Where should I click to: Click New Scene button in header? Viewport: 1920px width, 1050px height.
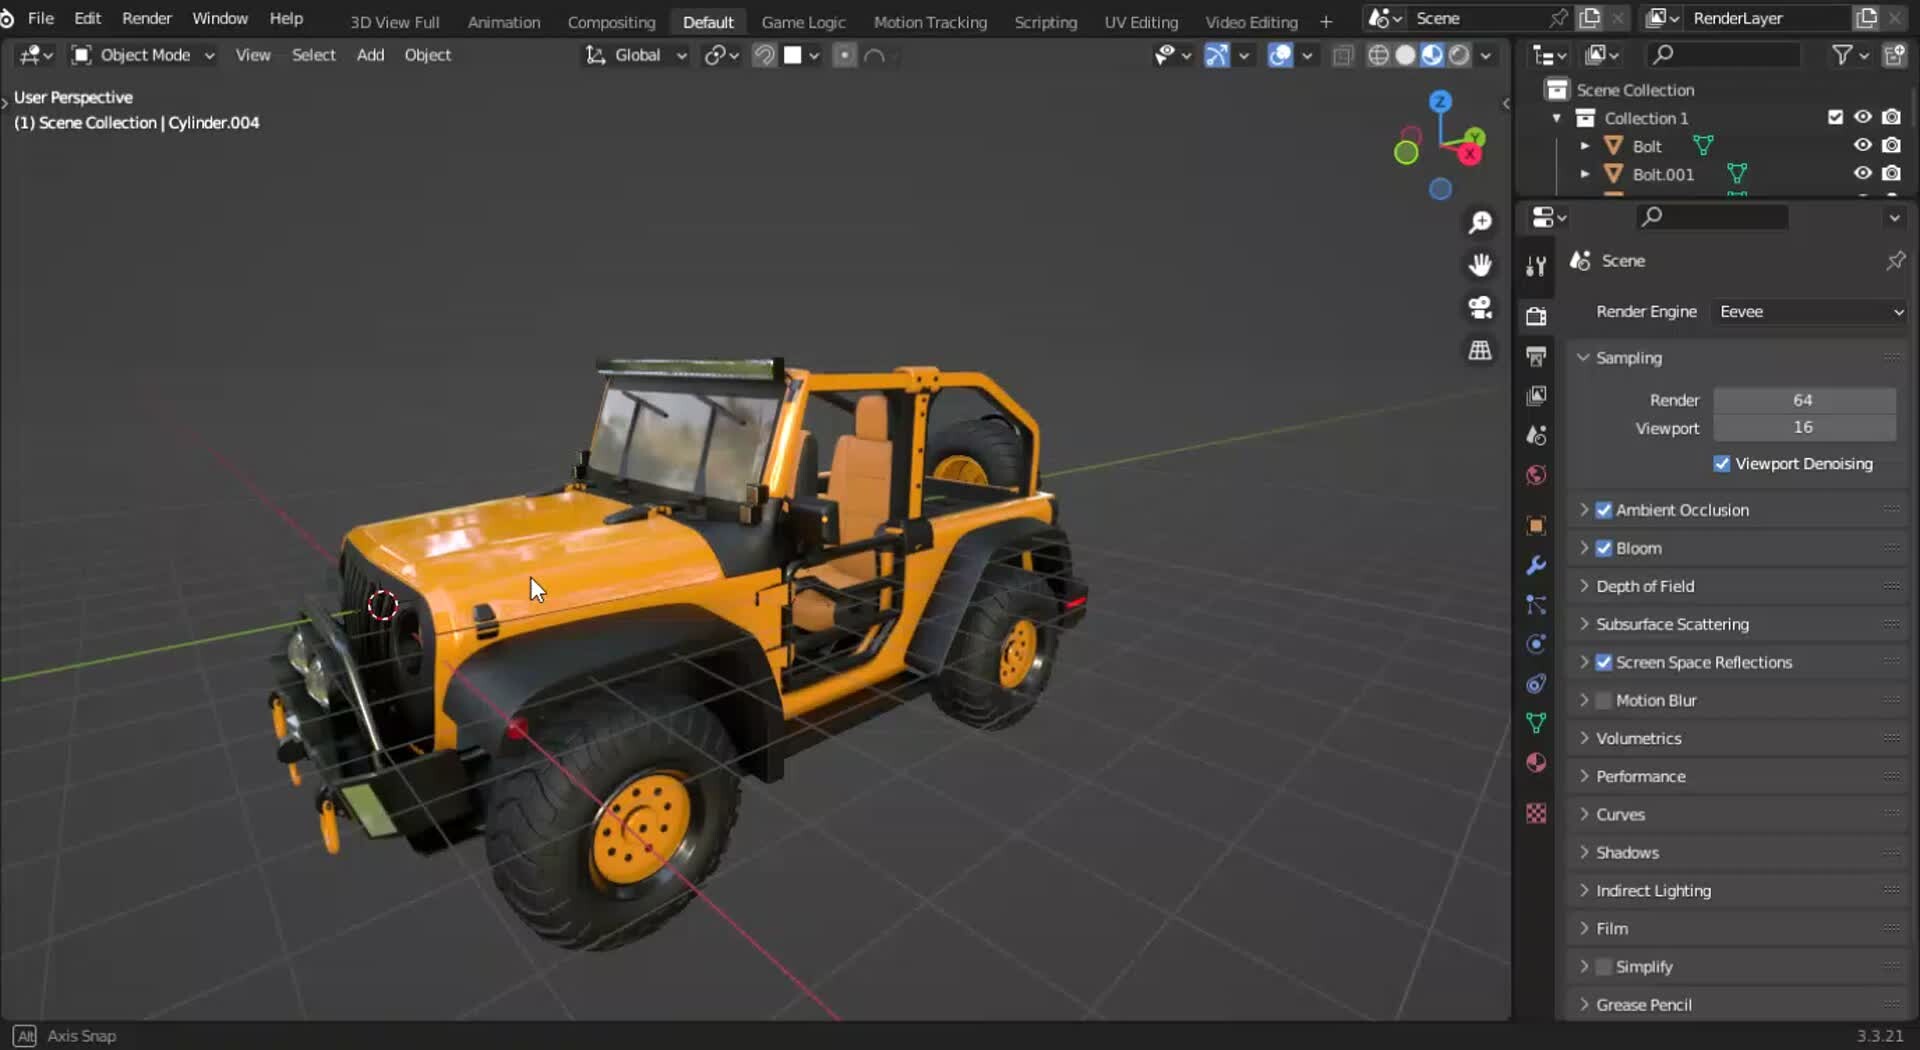click(1590, 17)
